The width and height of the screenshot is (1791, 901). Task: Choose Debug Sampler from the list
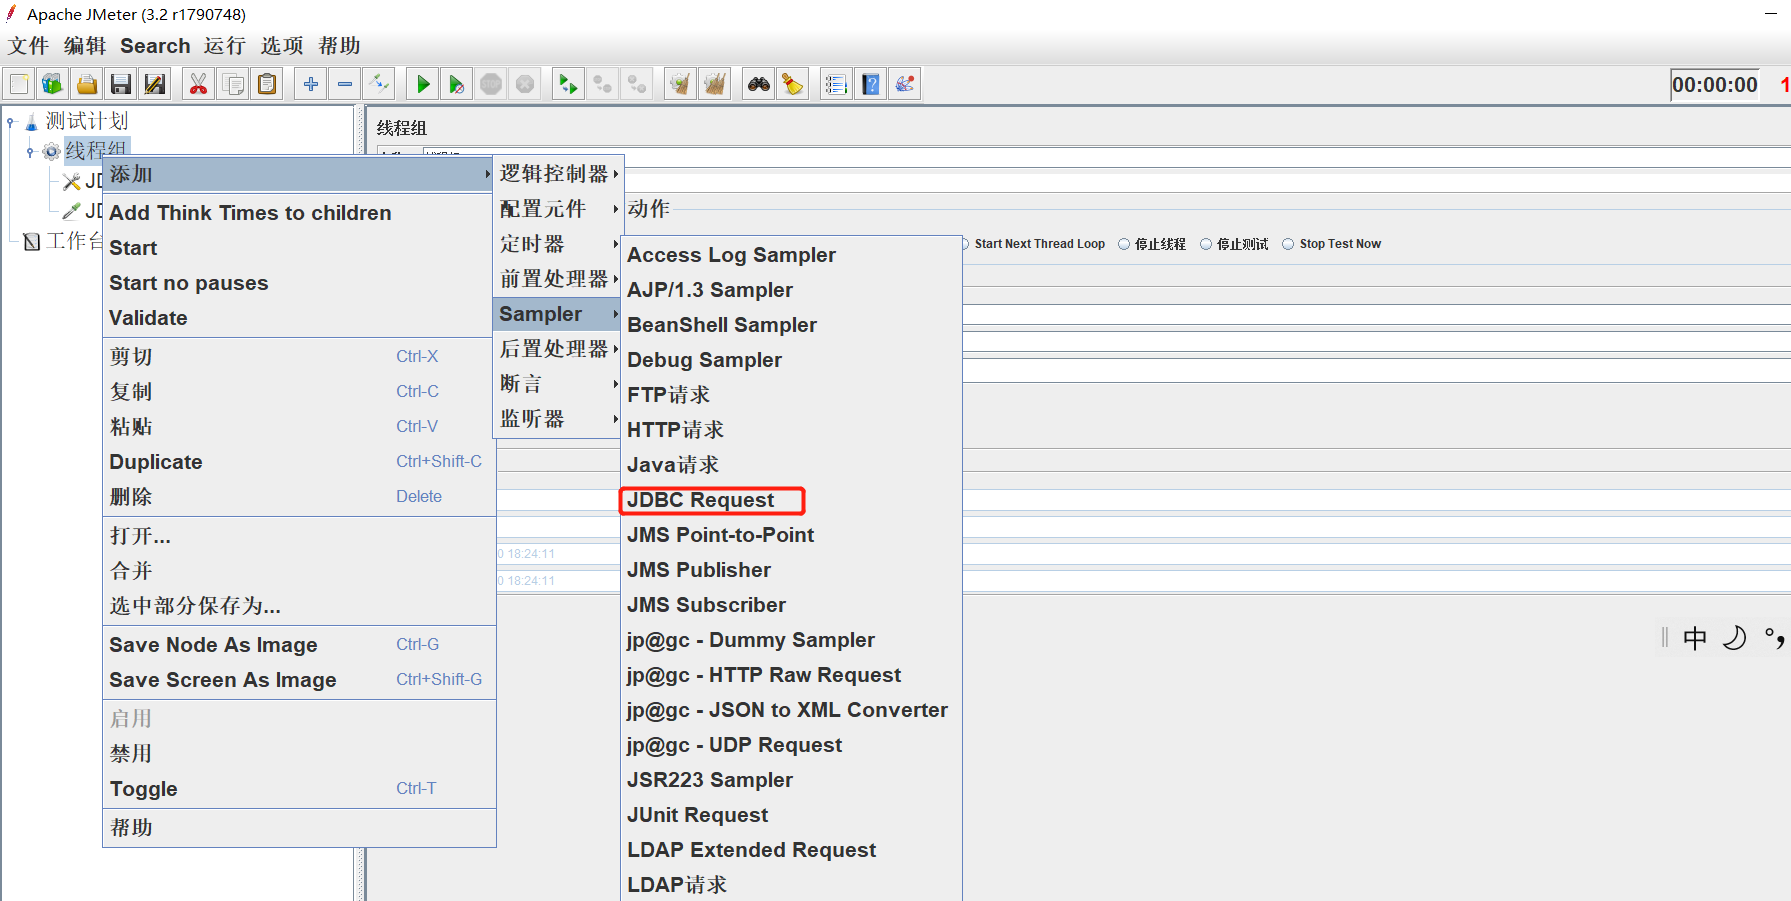[791, 360]
